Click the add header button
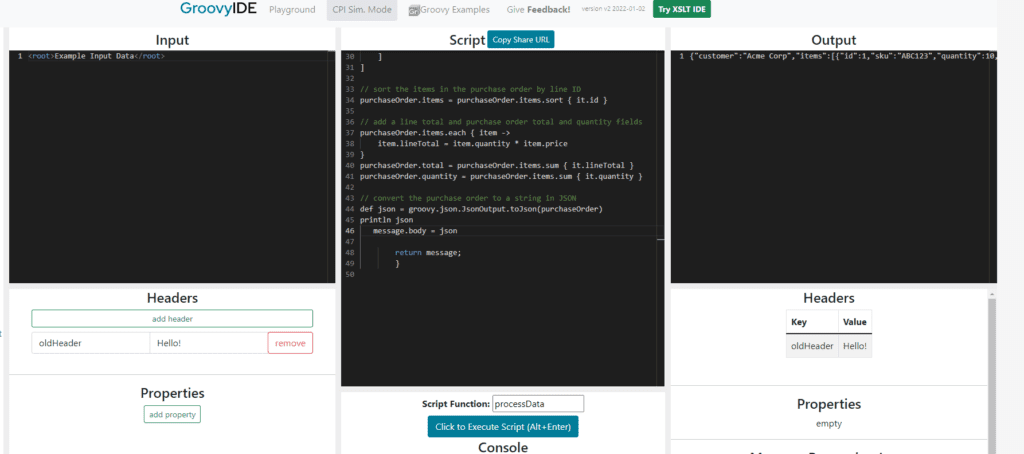1024x454 pixels. point(172,319)
